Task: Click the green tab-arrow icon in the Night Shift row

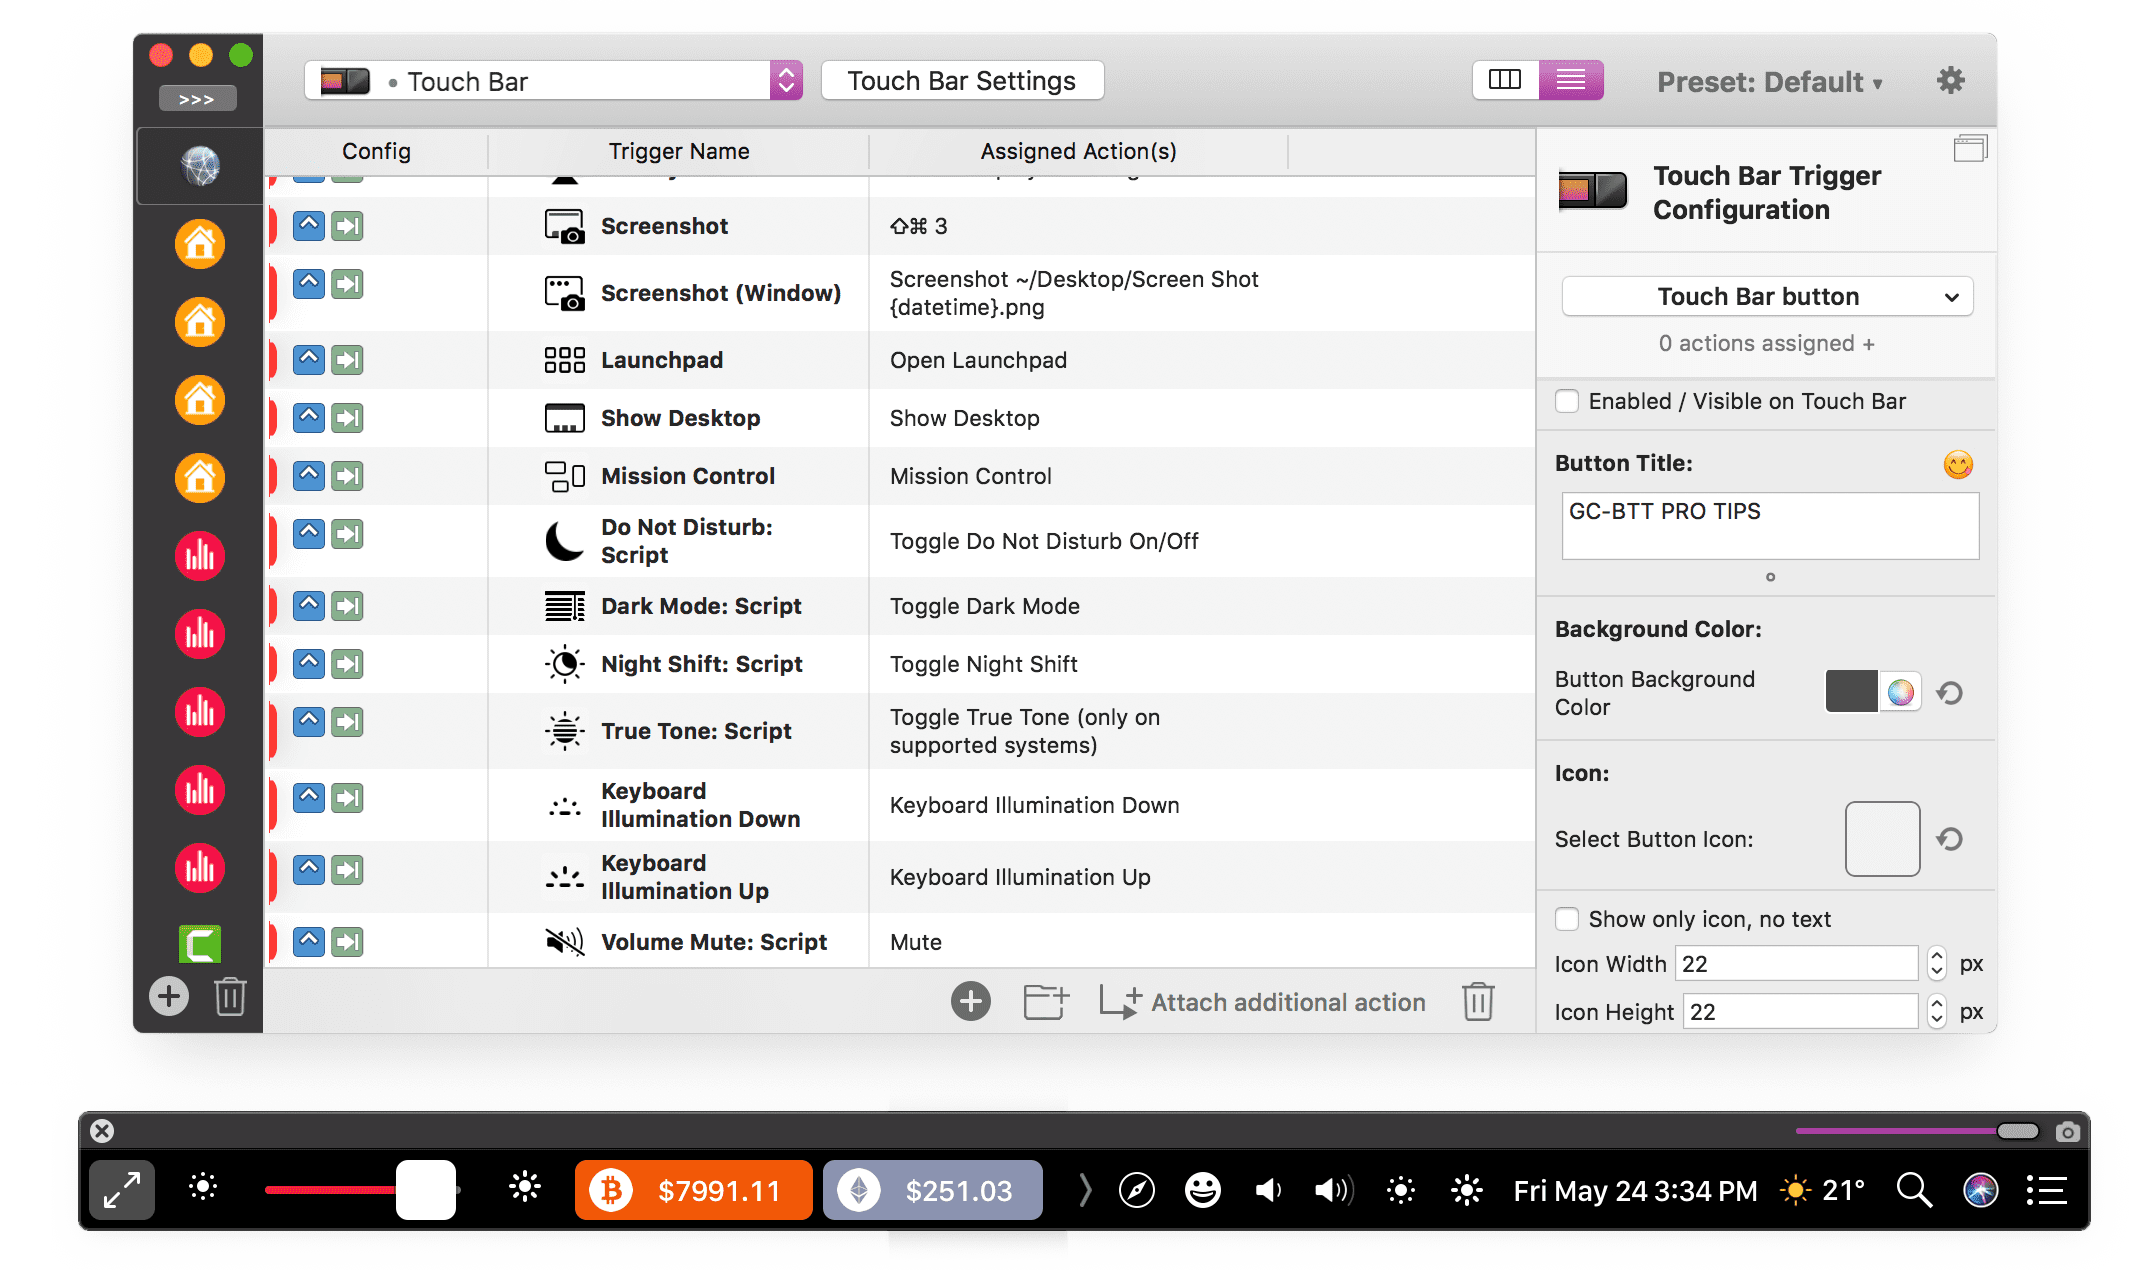Action: (x=347, y=664)
